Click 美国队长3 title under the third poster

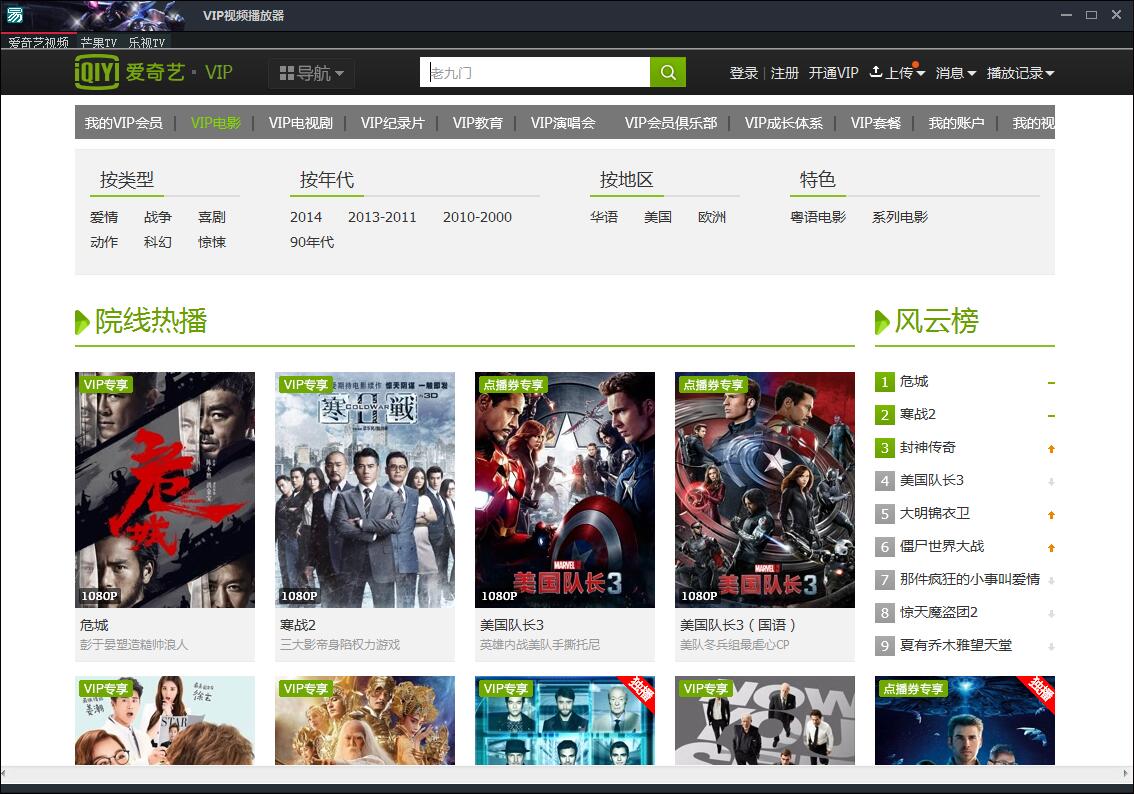[x=512, y=625]
